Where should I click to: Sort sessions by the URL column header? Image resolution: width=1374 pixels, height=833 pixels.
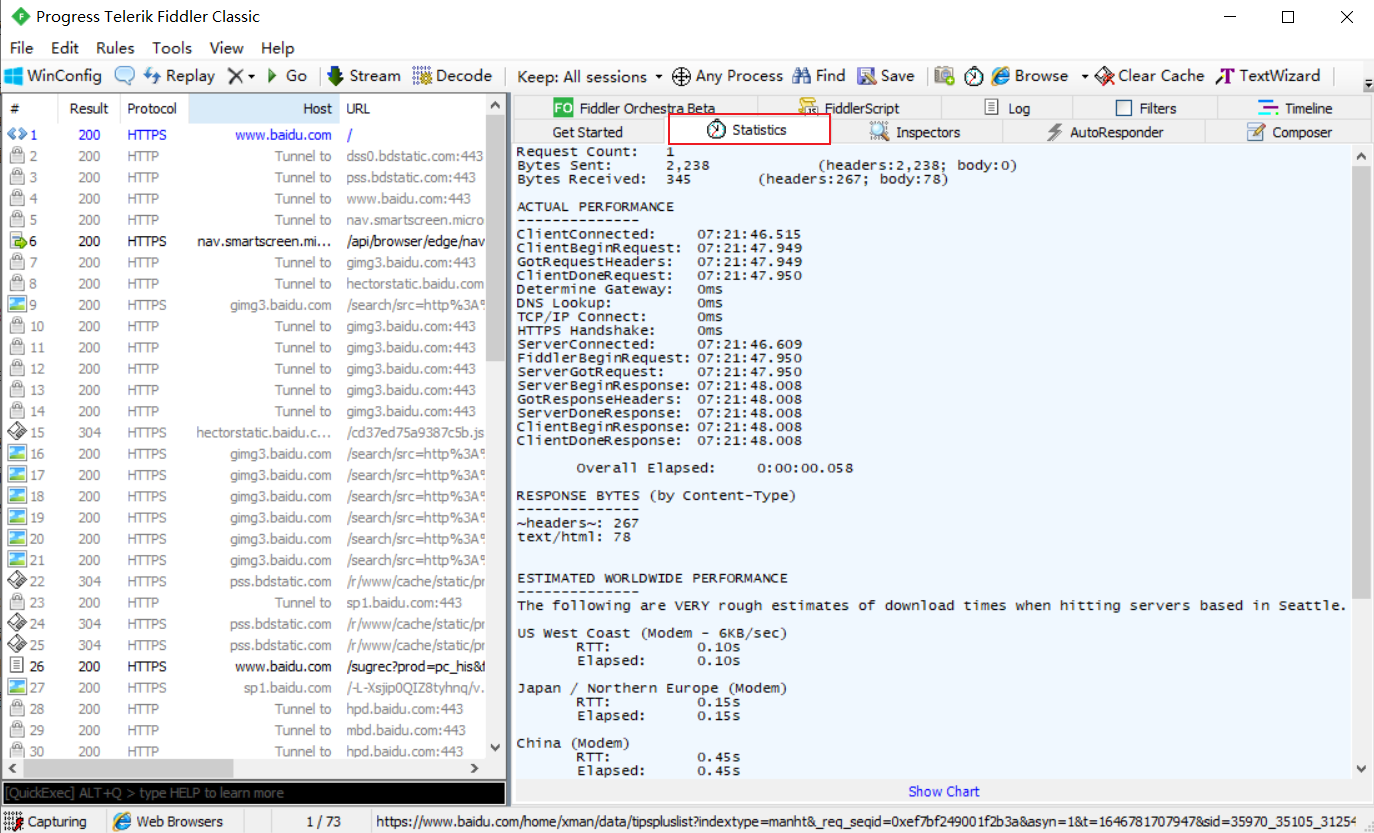pyautogui.click(x=412, y=108)
